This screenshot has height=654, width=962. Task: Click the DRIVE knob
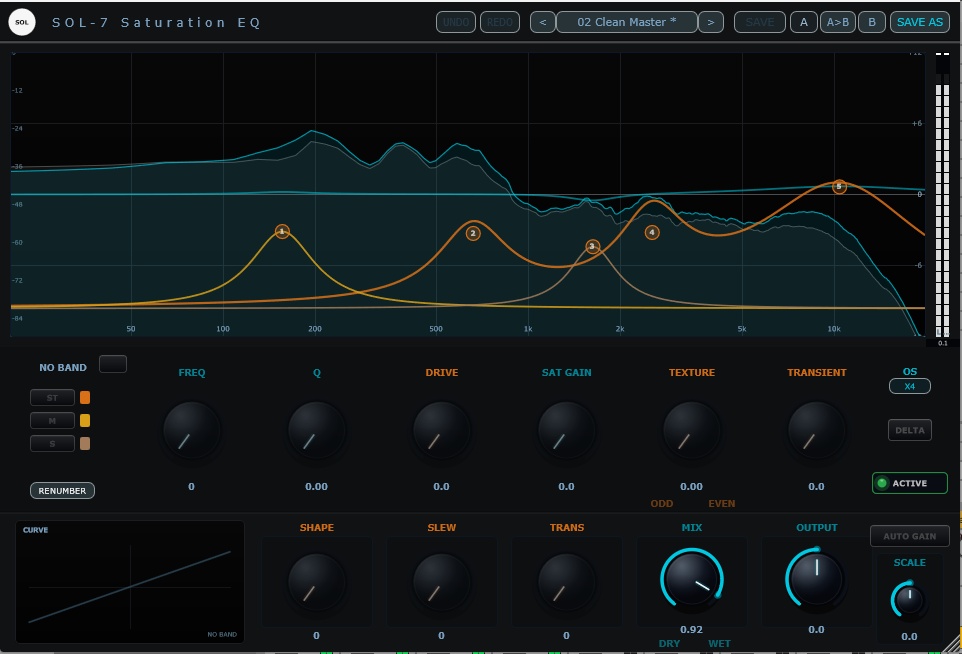(442, 431)
